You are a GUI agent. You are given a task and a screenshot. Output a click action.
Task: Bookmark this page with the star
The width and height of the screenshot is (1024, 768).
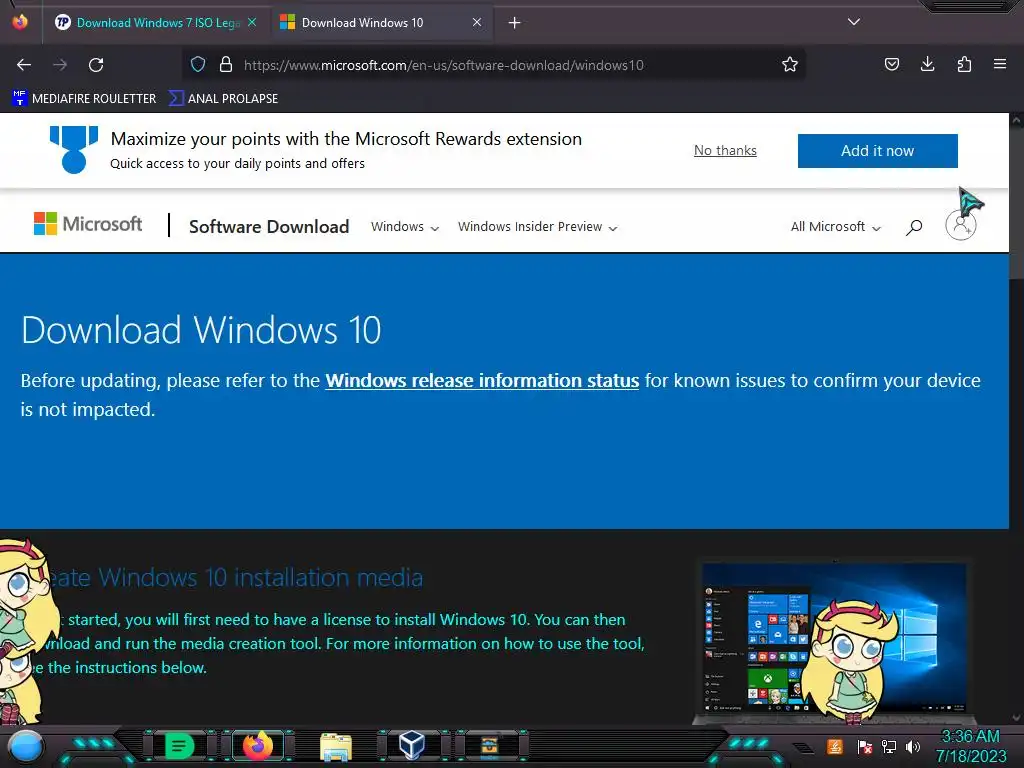click(x=790, y=65)
